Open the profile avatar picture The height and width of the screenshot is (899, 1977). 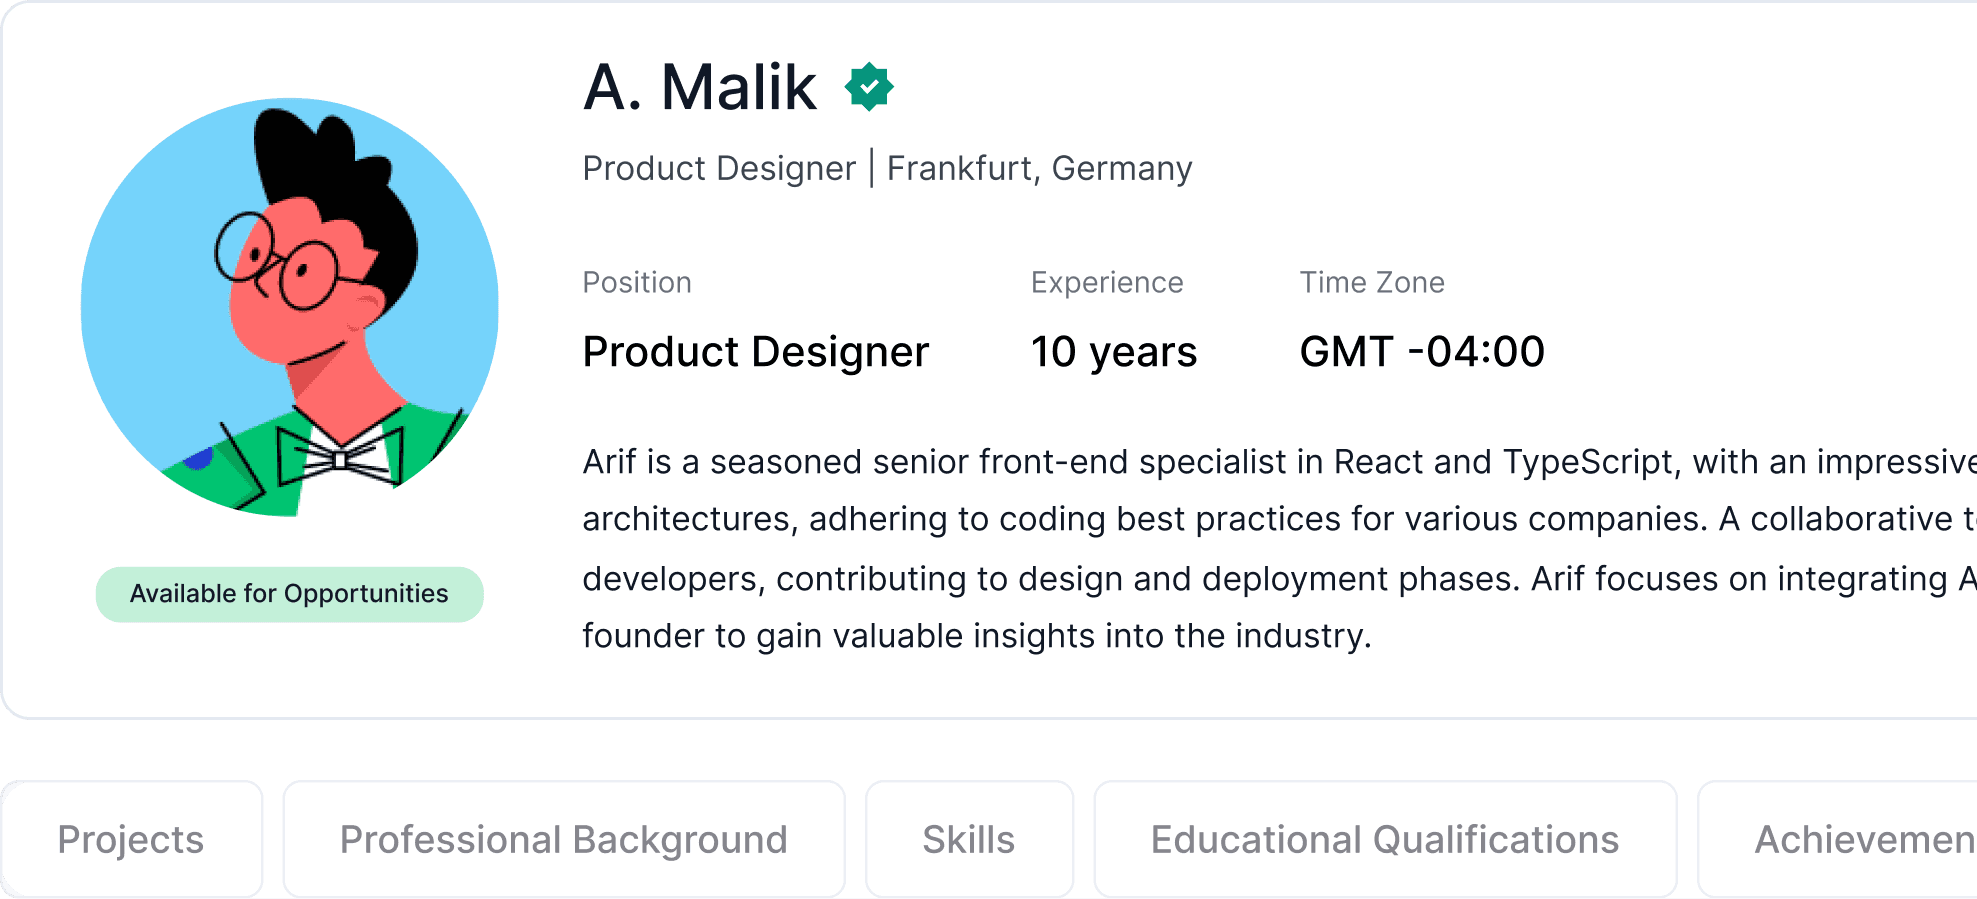tap(290, 307)
